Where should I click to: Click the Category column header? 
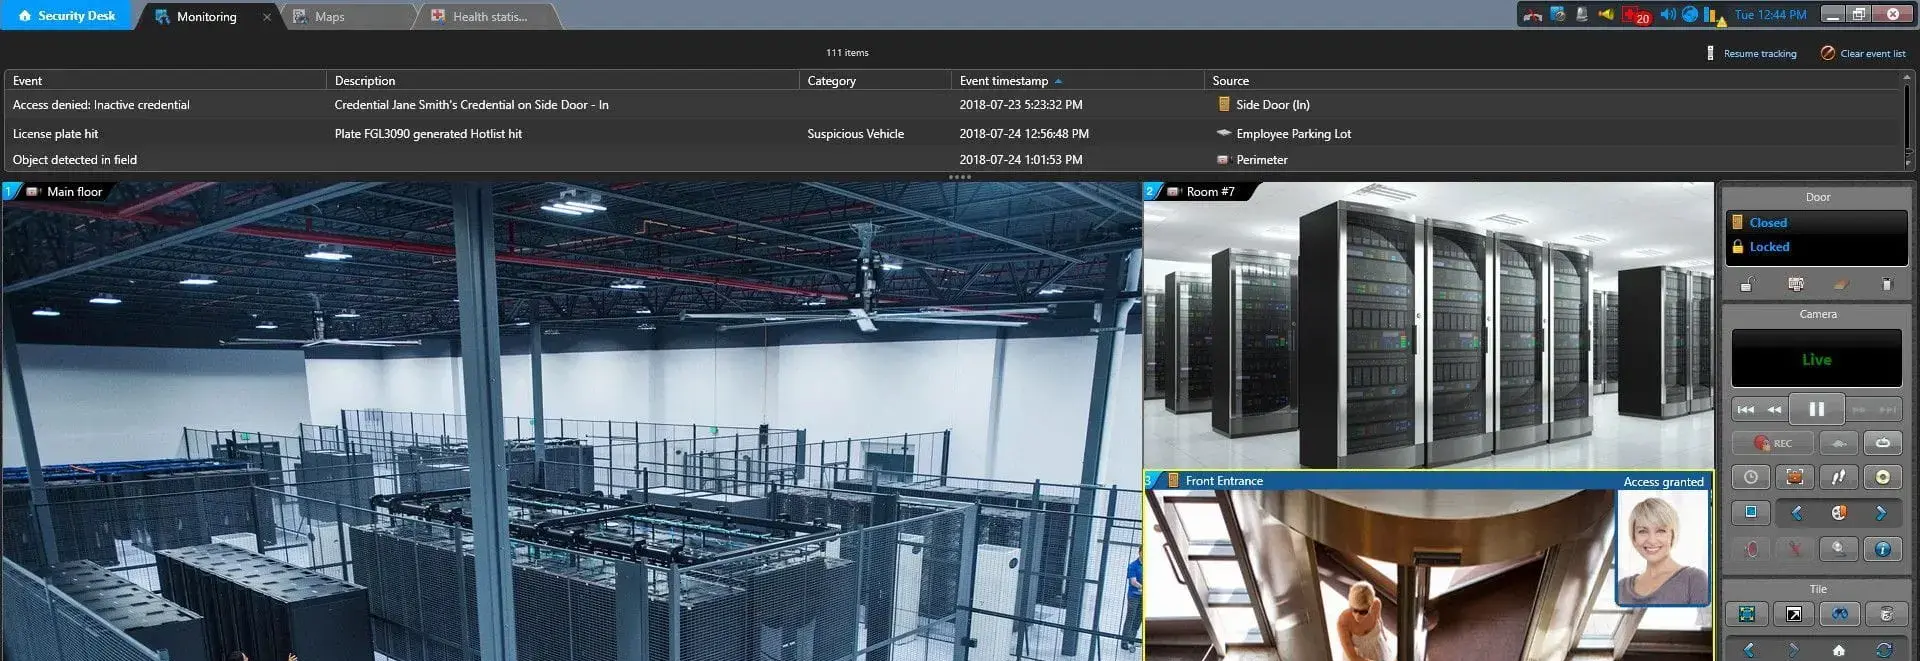[x=831, y=81]
